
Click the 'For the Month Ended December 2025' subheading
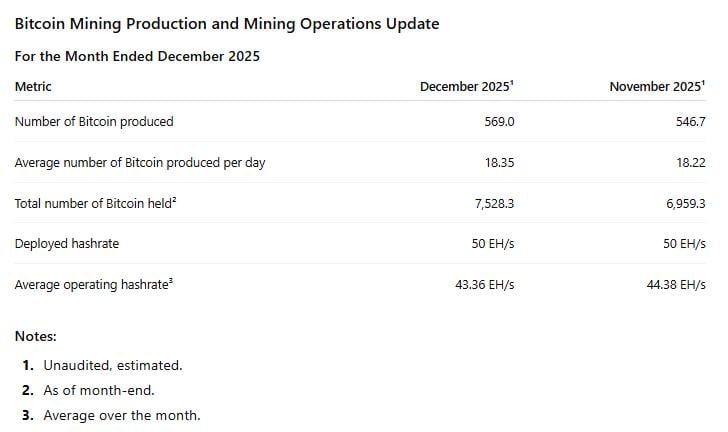tap(137, 56)
